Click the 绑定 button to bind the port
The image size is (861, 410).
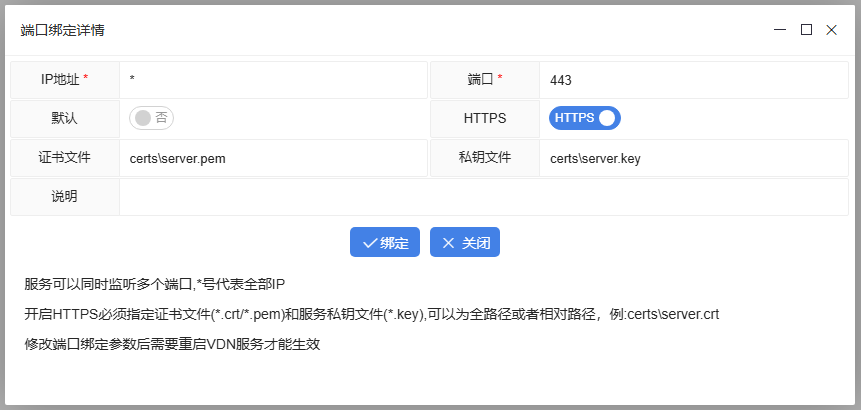[x=384, y=243]
